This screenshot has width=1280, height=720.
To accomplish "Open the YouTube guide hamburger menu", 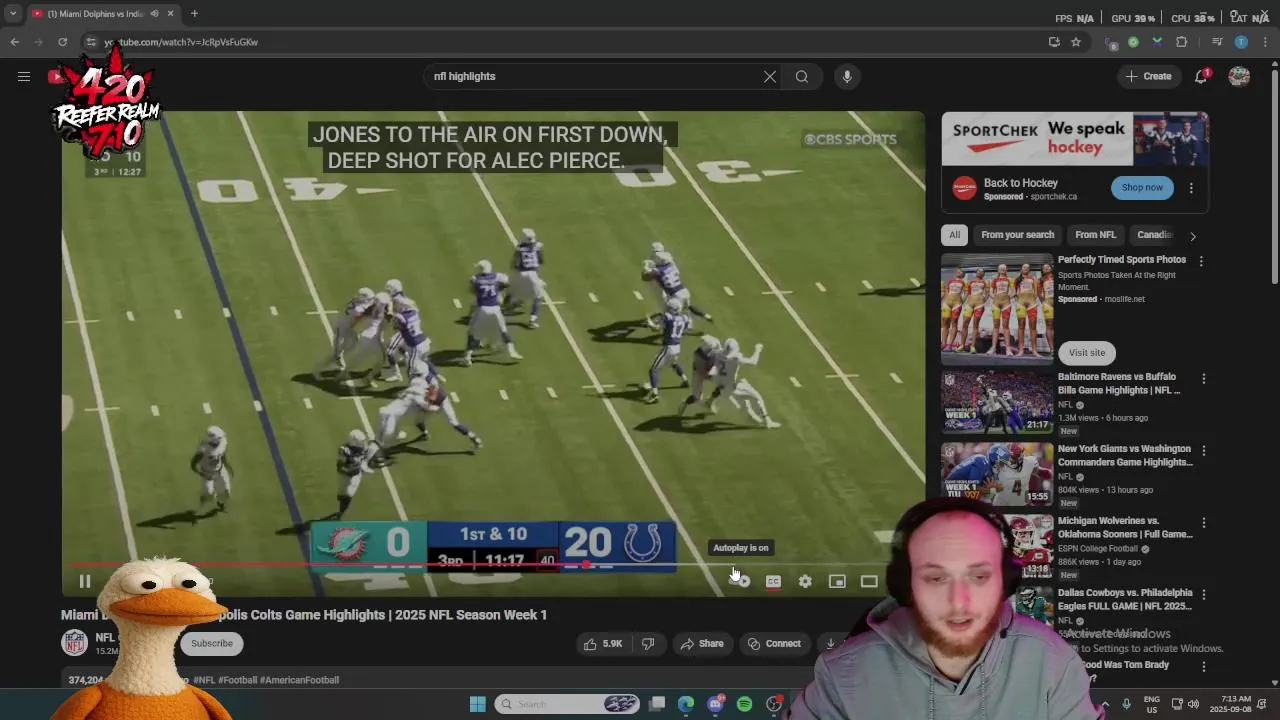I will click(24, 76).
